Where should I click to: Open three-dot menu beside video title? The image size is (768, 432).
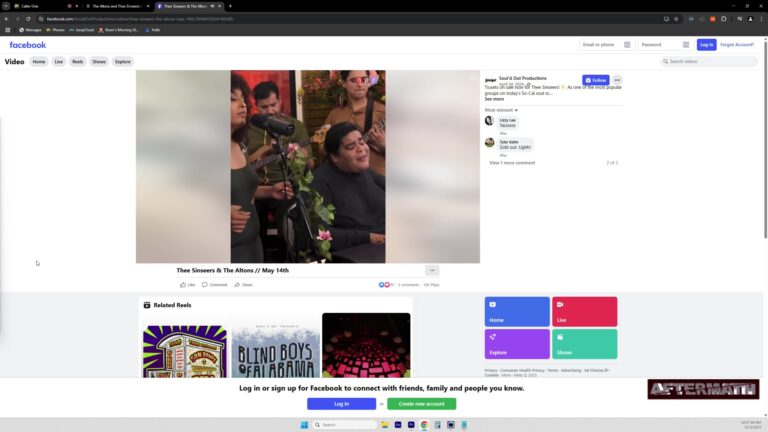[x=432, y=270]
